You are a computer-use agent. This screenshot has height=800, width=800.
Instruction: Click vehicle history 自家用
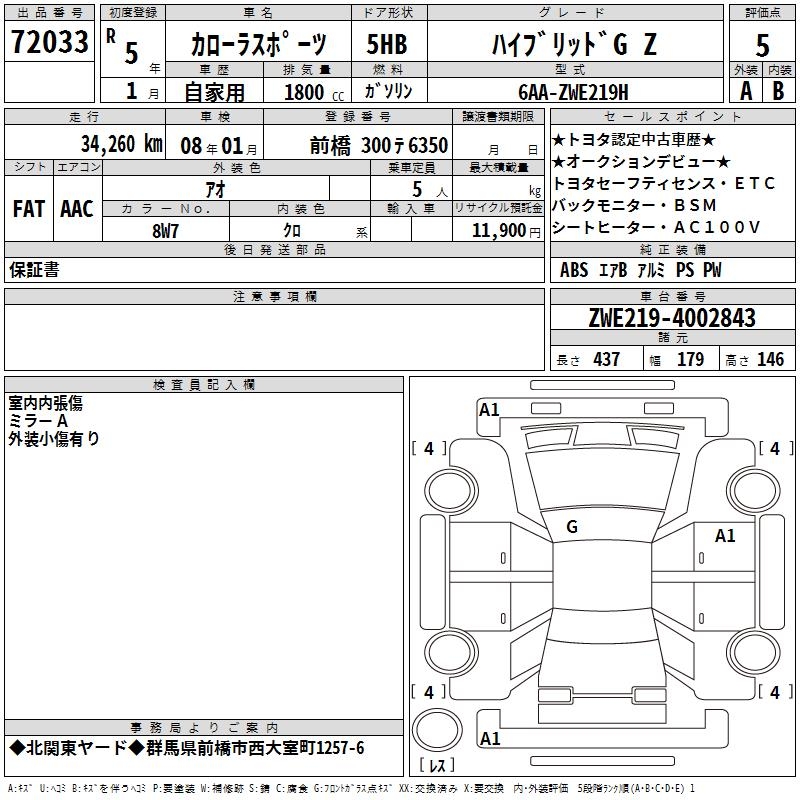point(215,92)
